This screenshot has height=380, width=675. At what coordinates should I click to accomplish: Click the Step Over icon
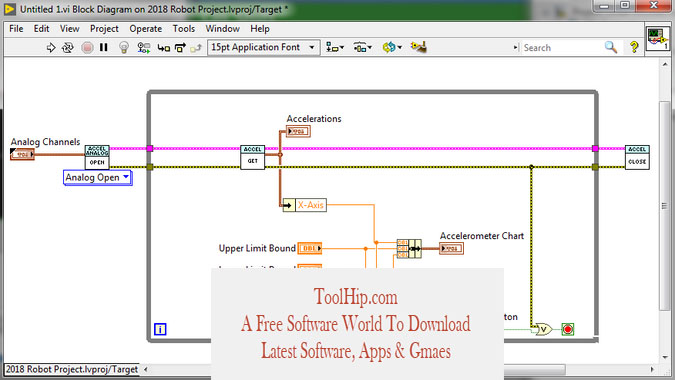pyautogui.click(x=180, y=47)
